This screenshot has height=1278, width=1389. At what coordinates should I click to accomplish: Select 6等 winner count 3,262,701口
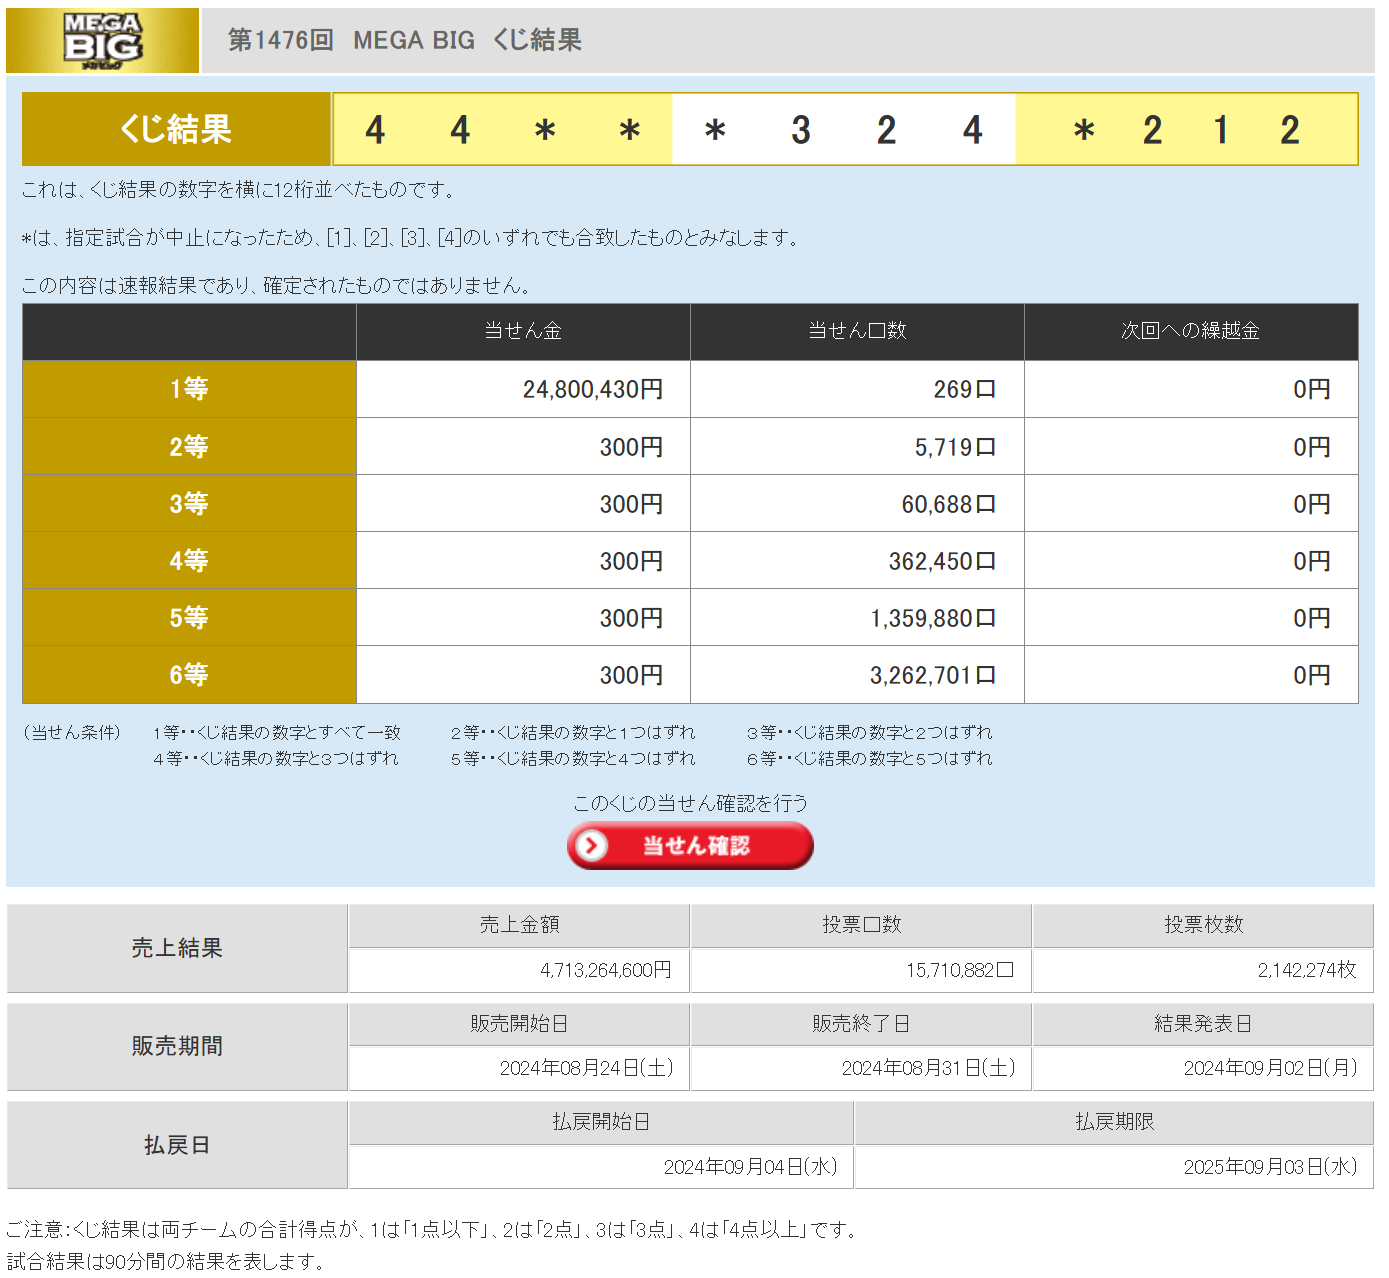[933, 675]
